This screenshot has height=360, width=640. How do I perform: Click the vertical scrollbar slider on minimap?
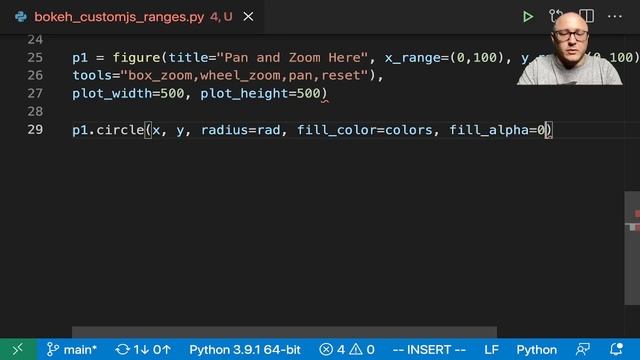click(x=632, y=248)
